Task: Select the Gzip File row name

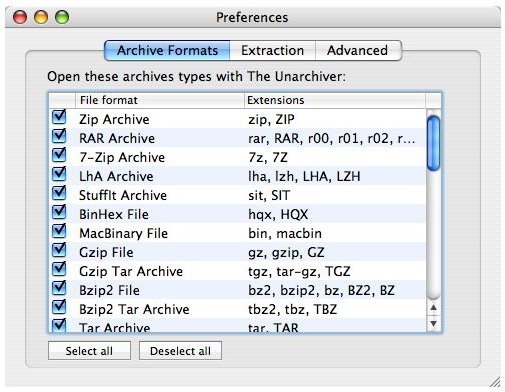Action: tap(106, 252)
